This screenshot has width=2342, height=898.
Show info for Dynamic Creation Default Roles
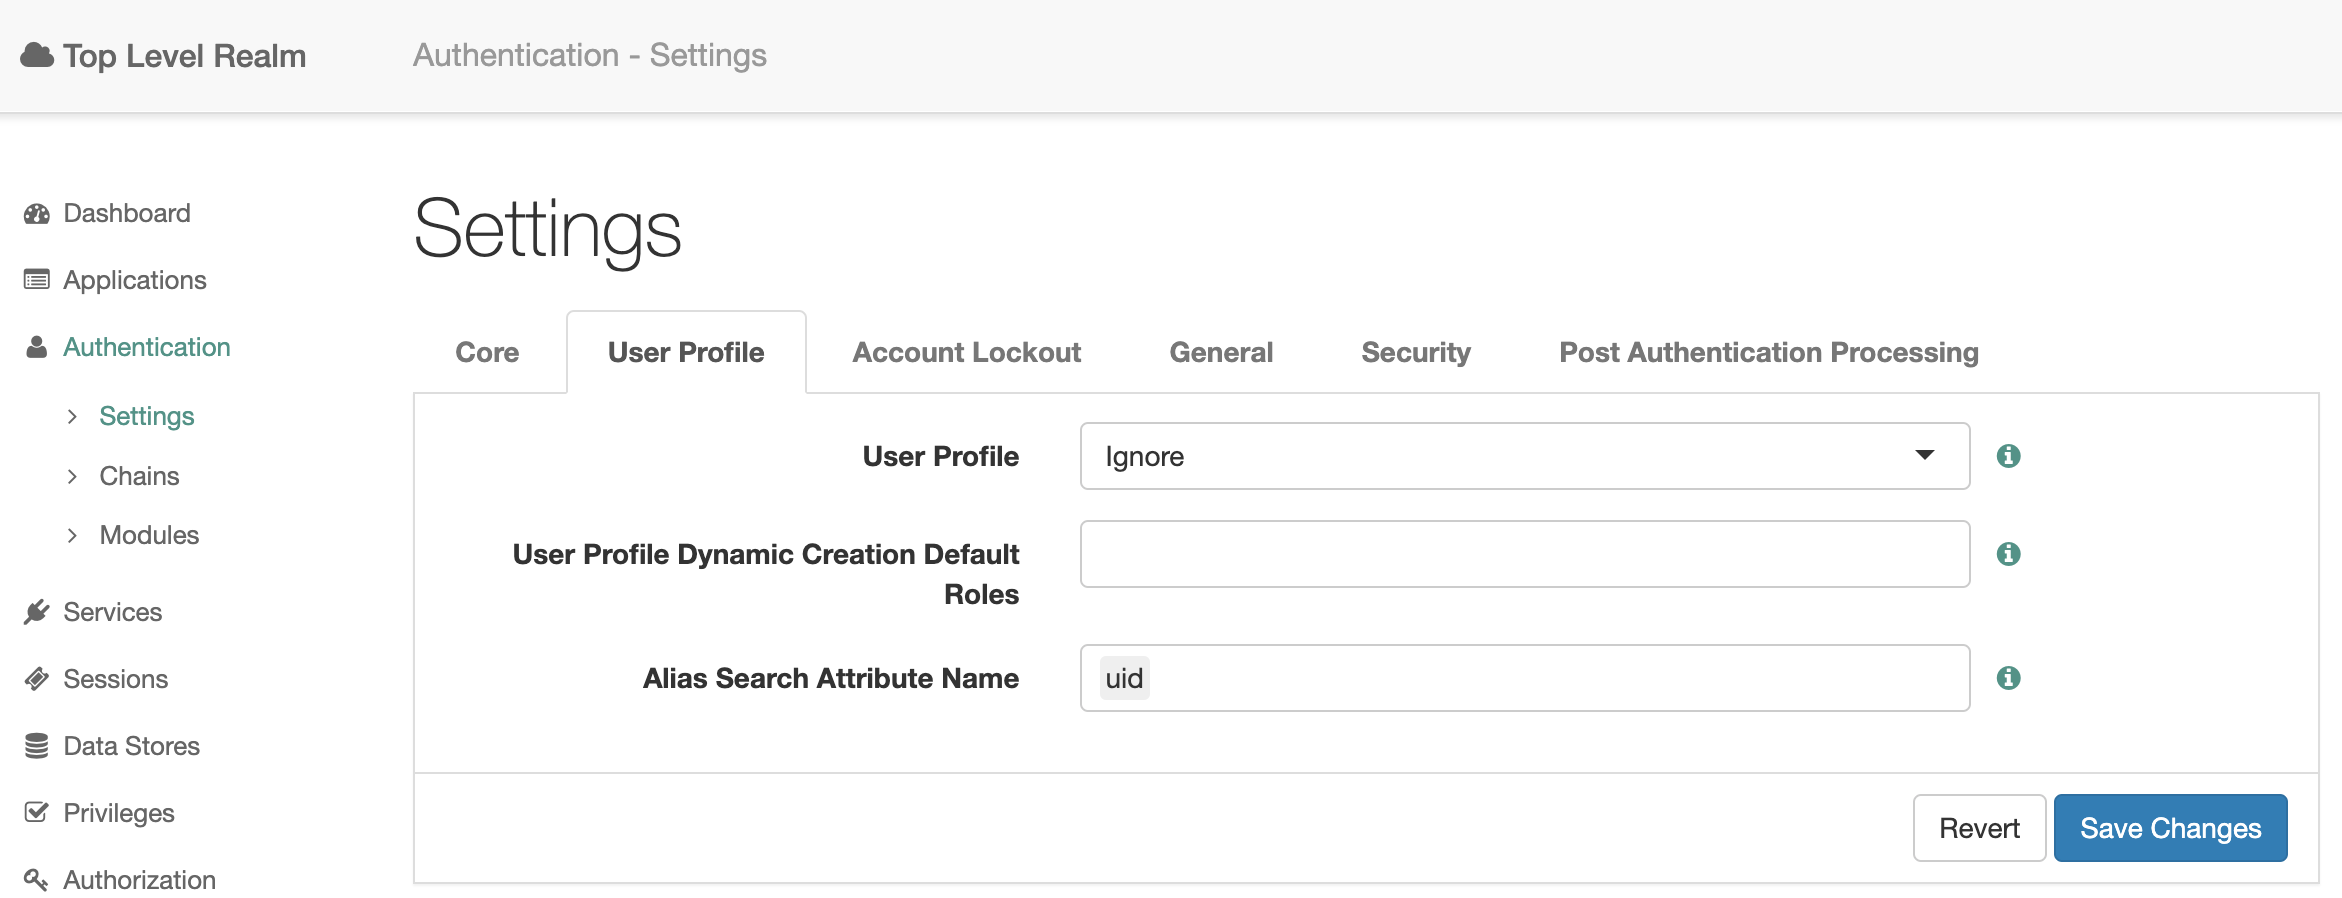tap(2008, 554)
